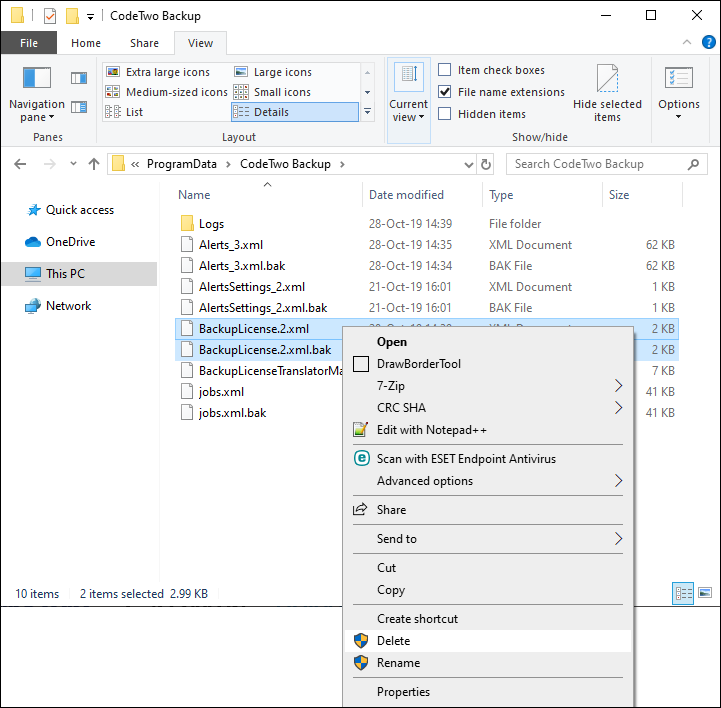
Task: Refresh the CodeTwo Backup folder
Action: [486, 164]
